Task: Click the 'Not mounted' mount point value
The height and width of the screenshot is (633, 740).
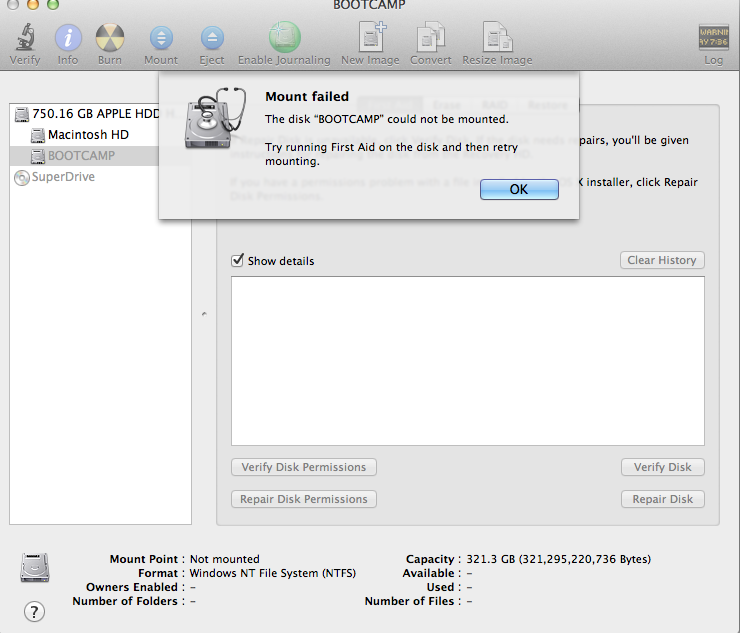Action: coord(225,559)
